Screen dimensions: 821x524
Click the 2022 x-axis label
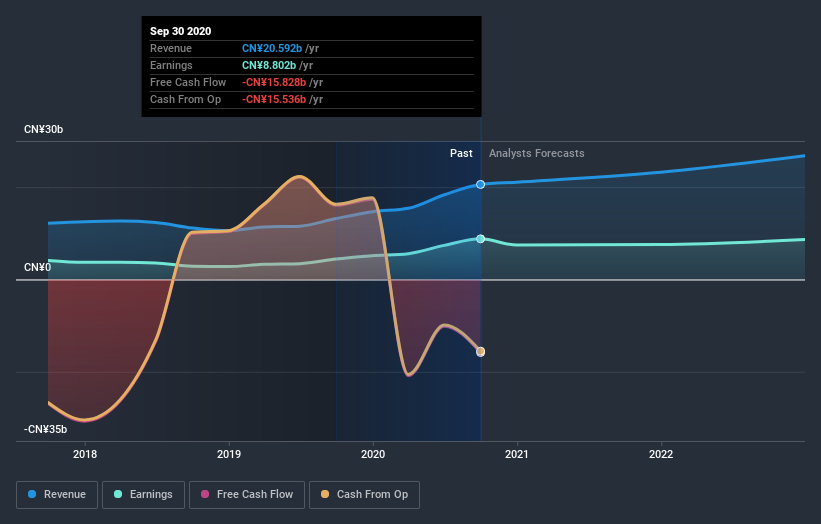point(661,454)
